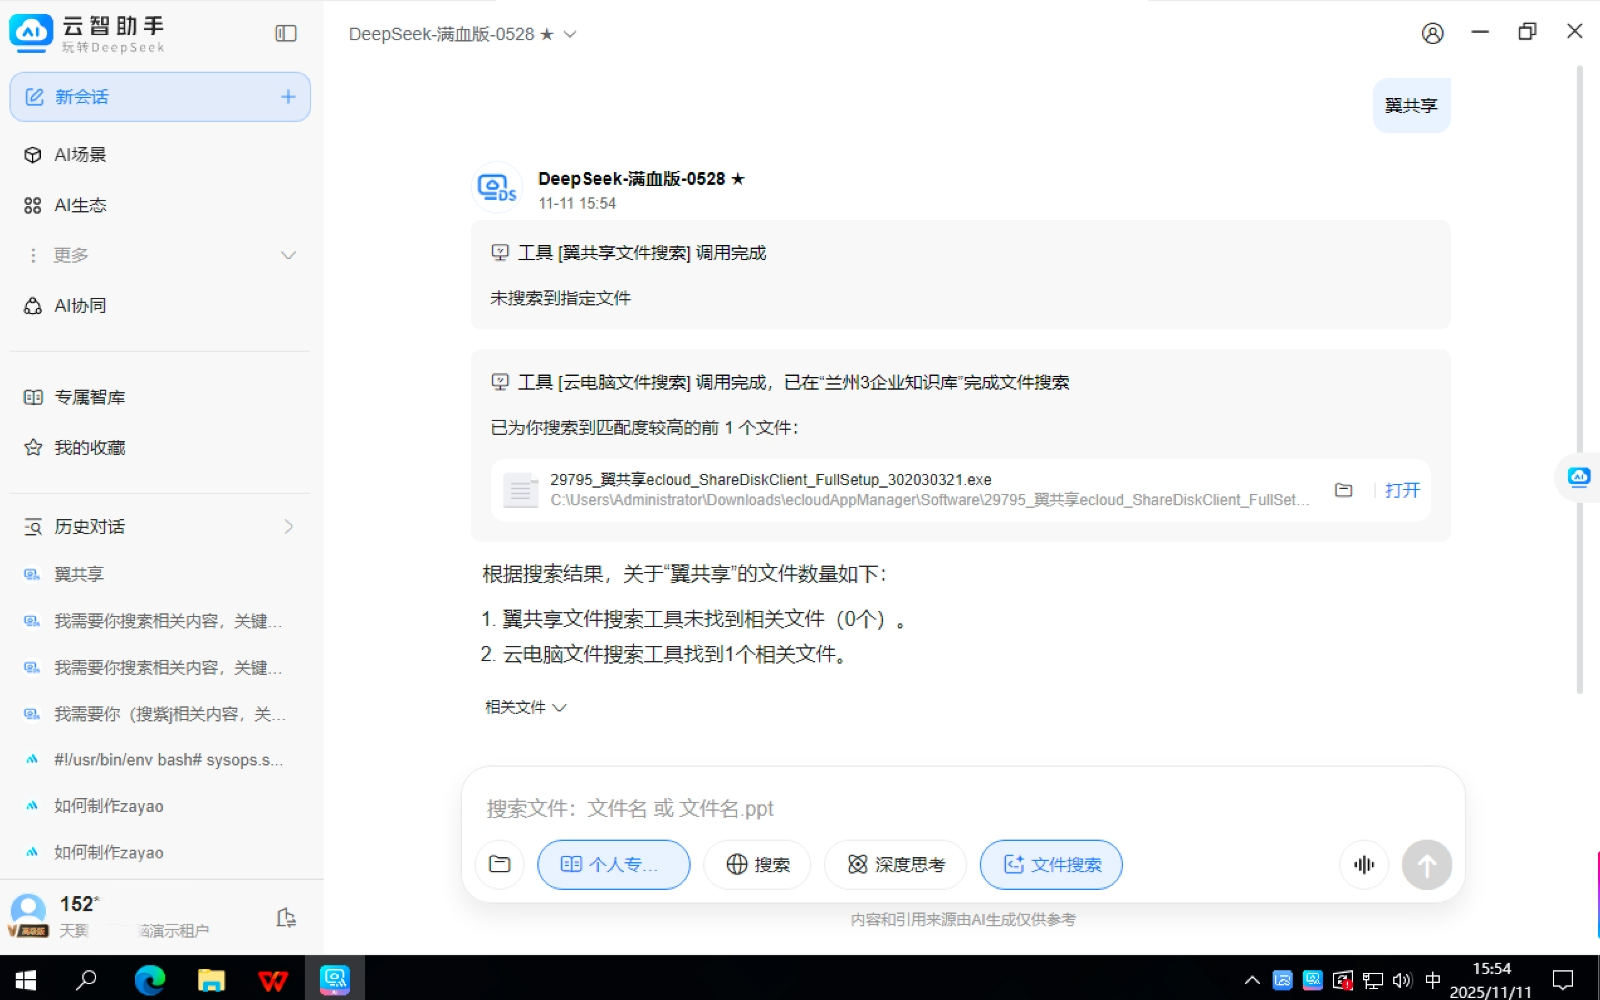Viewport: 1600px width, 1000px height.
Task: Open the volume control in the system tray
Action: point(1402,980)
